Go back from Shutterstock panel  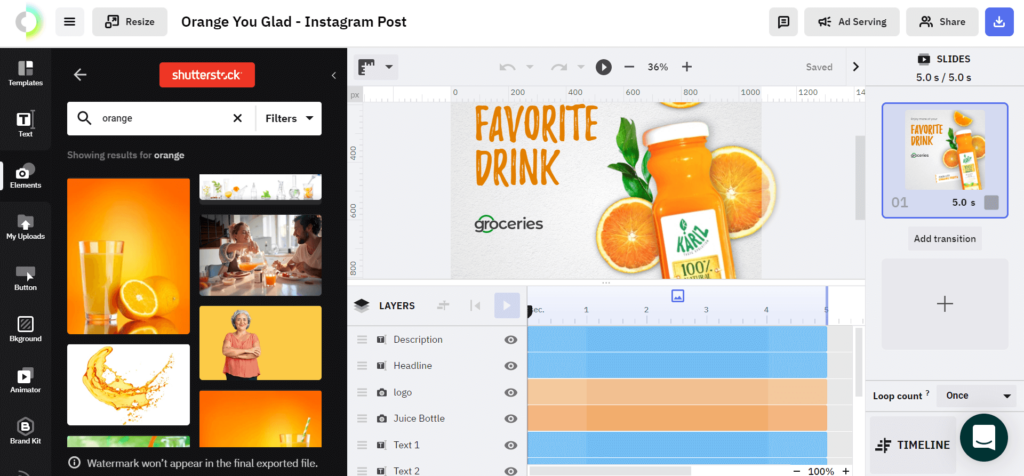pyautogui.click(x=80, y=74)
